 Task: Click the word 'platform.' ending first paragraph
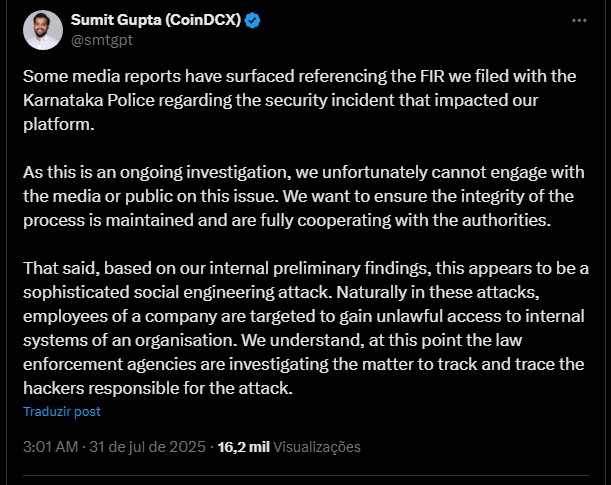pyautogui.click(x=59, y=125)
